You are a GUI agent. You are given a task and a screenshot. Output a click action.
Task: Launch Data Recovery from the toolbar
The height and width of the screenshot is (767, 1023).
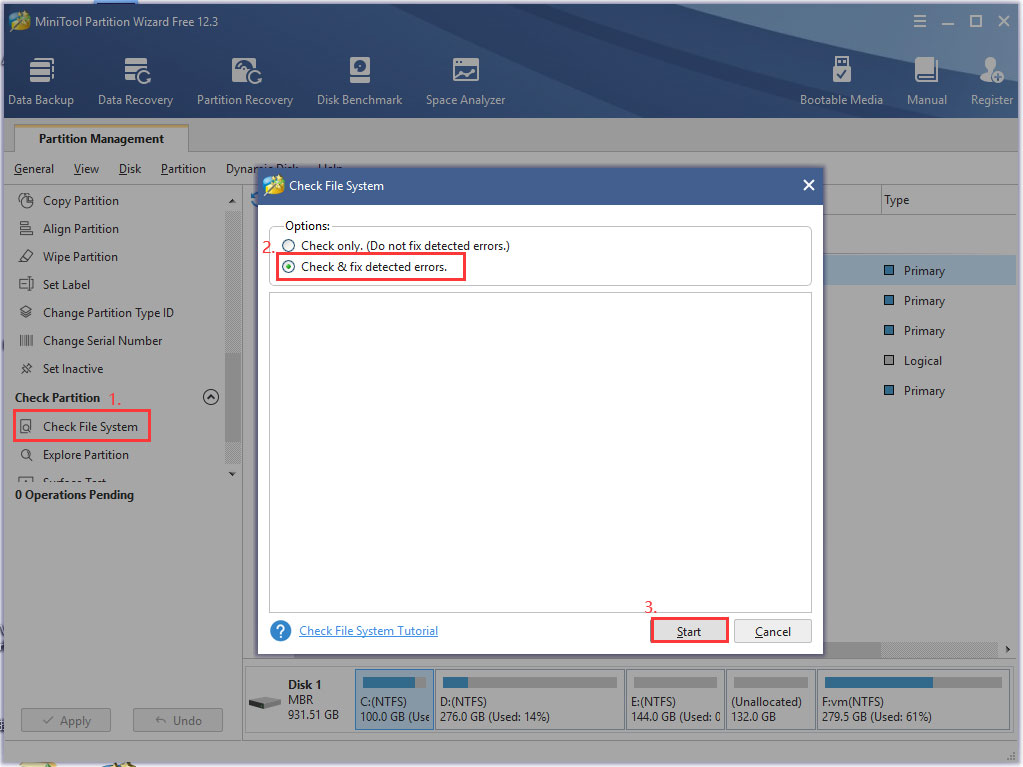point(136,82)
